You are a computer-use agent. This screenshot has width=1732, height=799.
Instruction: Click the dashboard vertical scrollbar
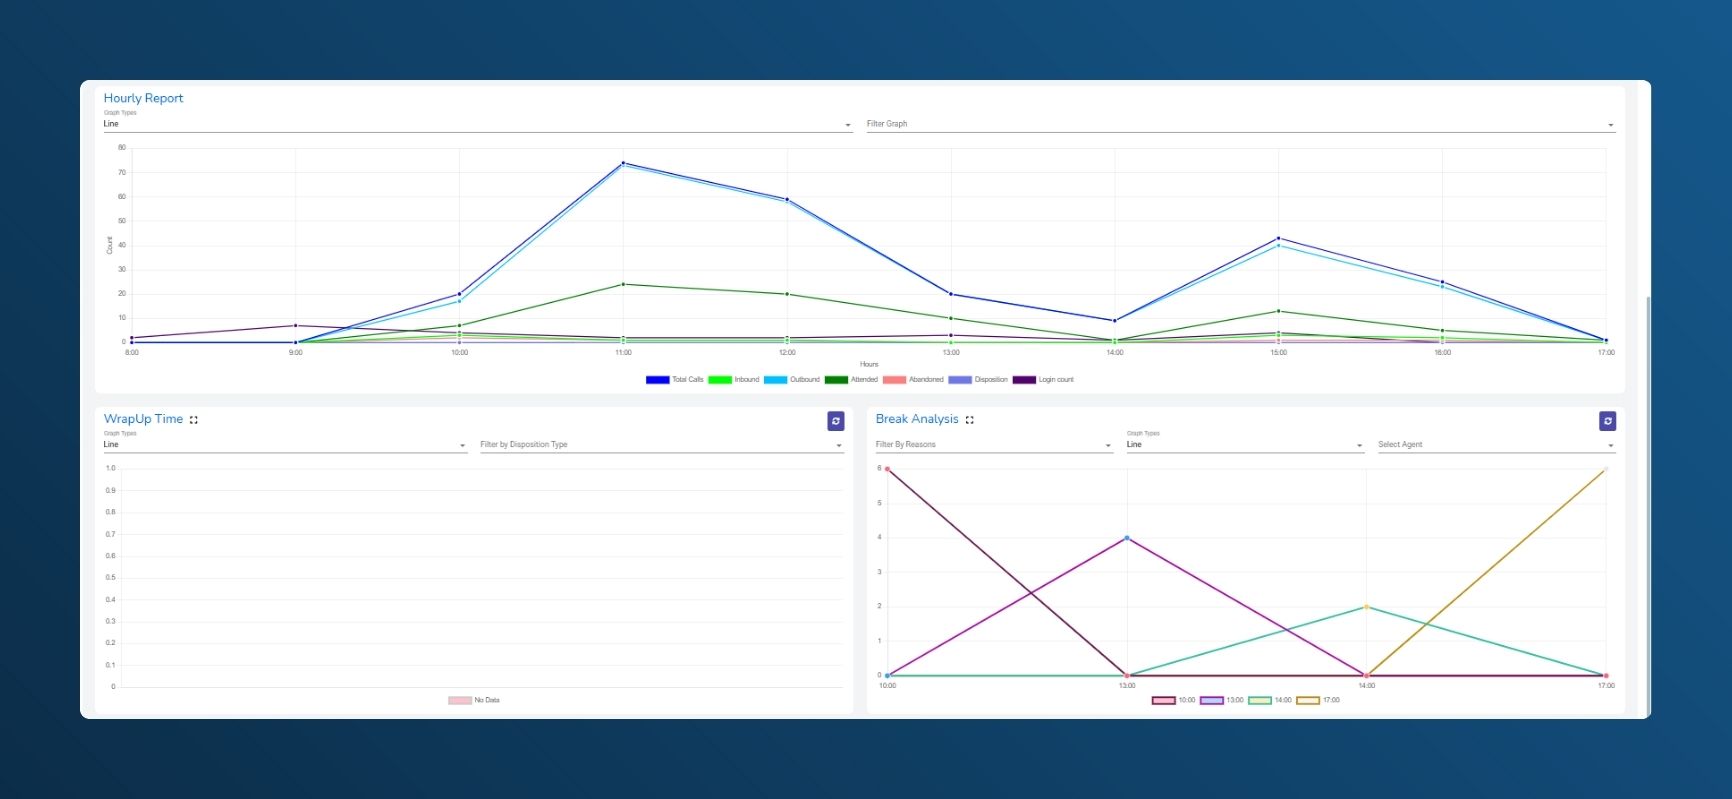1648,505
